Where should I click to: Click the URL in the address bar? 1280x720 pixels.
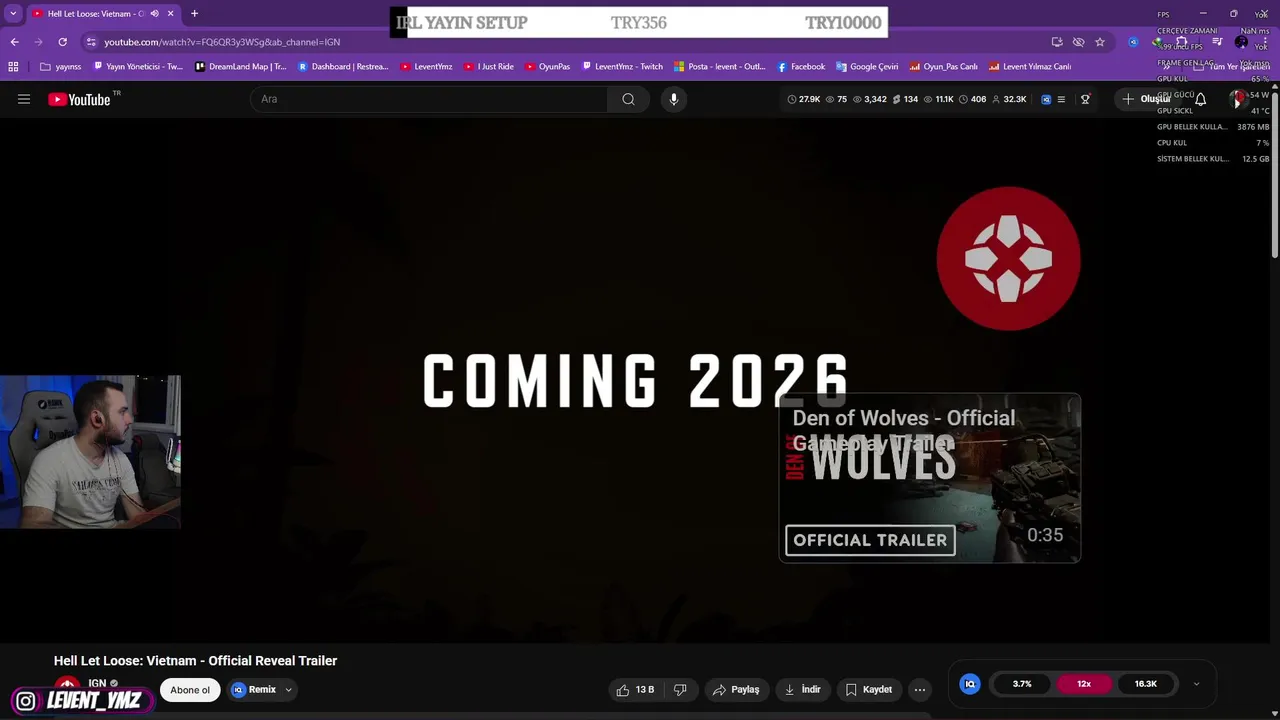coord(222,42)
